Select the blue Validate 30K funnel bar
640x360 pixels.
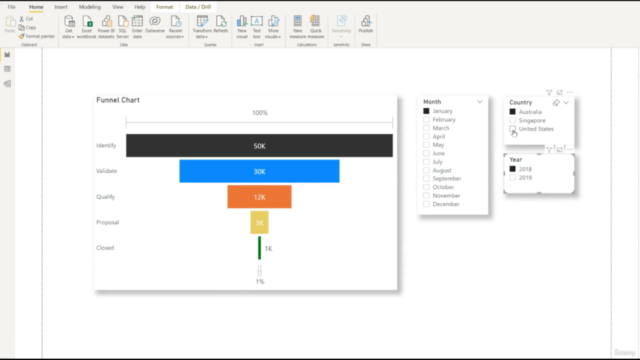259,171
